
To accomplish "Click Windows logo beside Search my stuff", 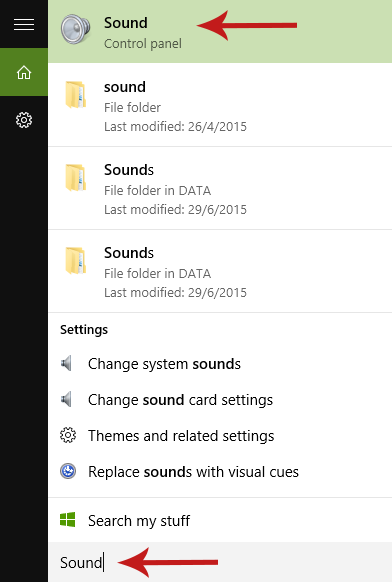I will 68,520.
